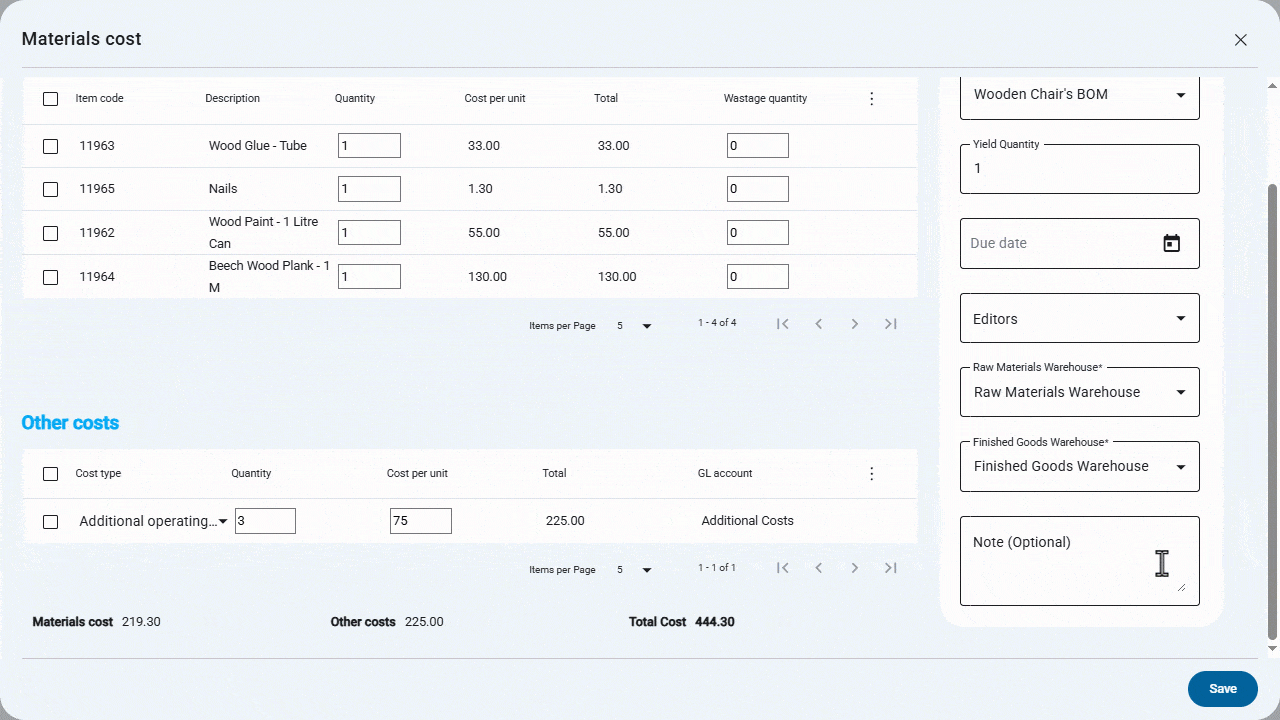The width and height of the screenshot is (1280, 720).
Task: Go to Other costs previous page
Action: [x=818, y=568]
